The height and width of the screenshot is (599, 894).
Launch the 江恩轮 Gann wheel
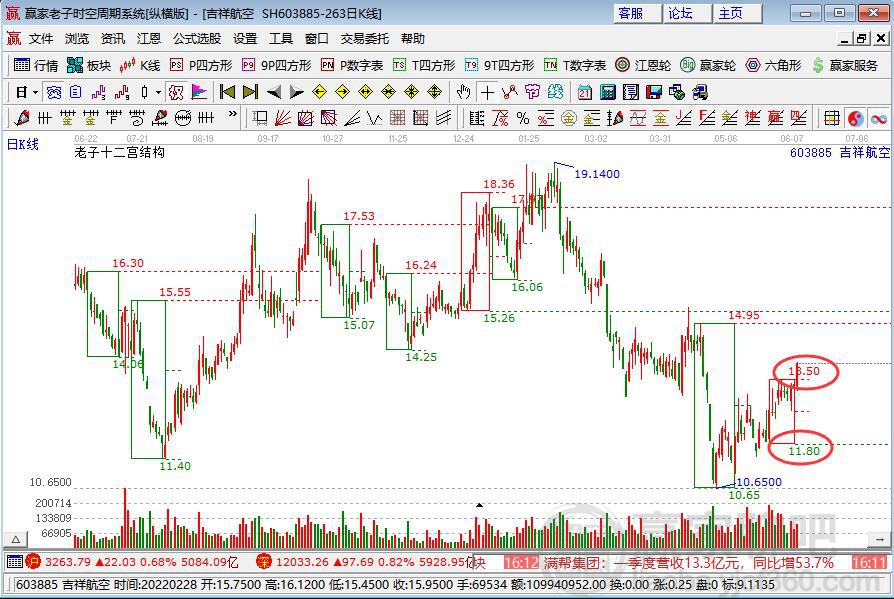pyautogui.click(x=643, y=66)
